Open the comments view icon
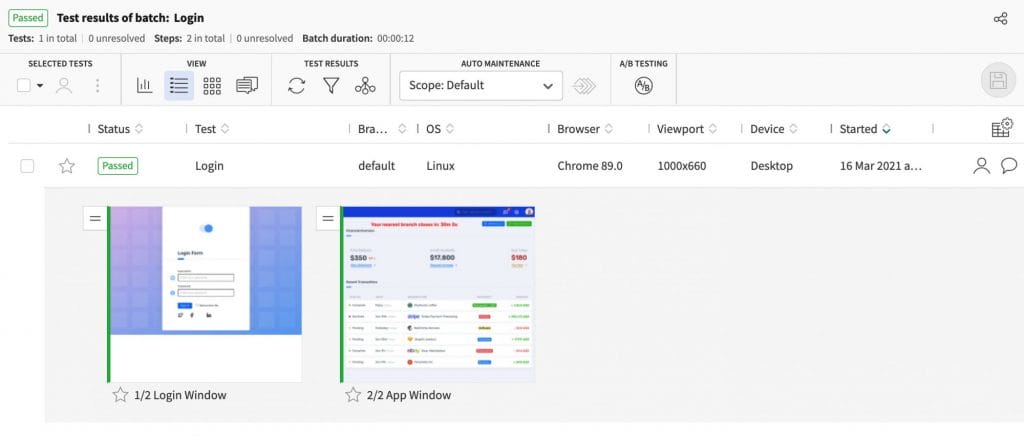Screen dimensions: 1024x436 (247, 86)
